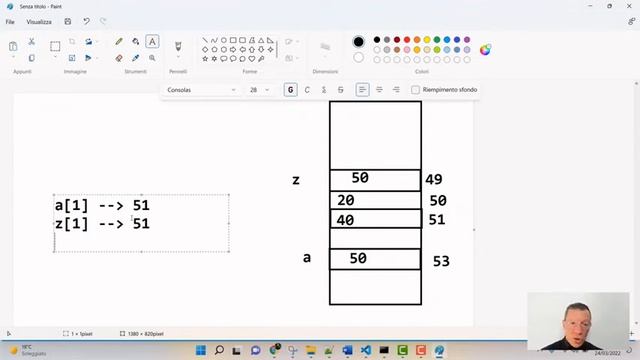Choose the right arrow shape

[233, 49]
